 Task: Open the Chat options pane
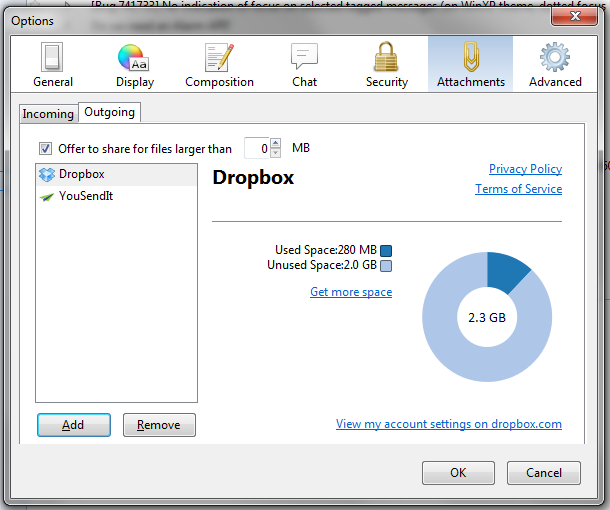coord(304,65)
